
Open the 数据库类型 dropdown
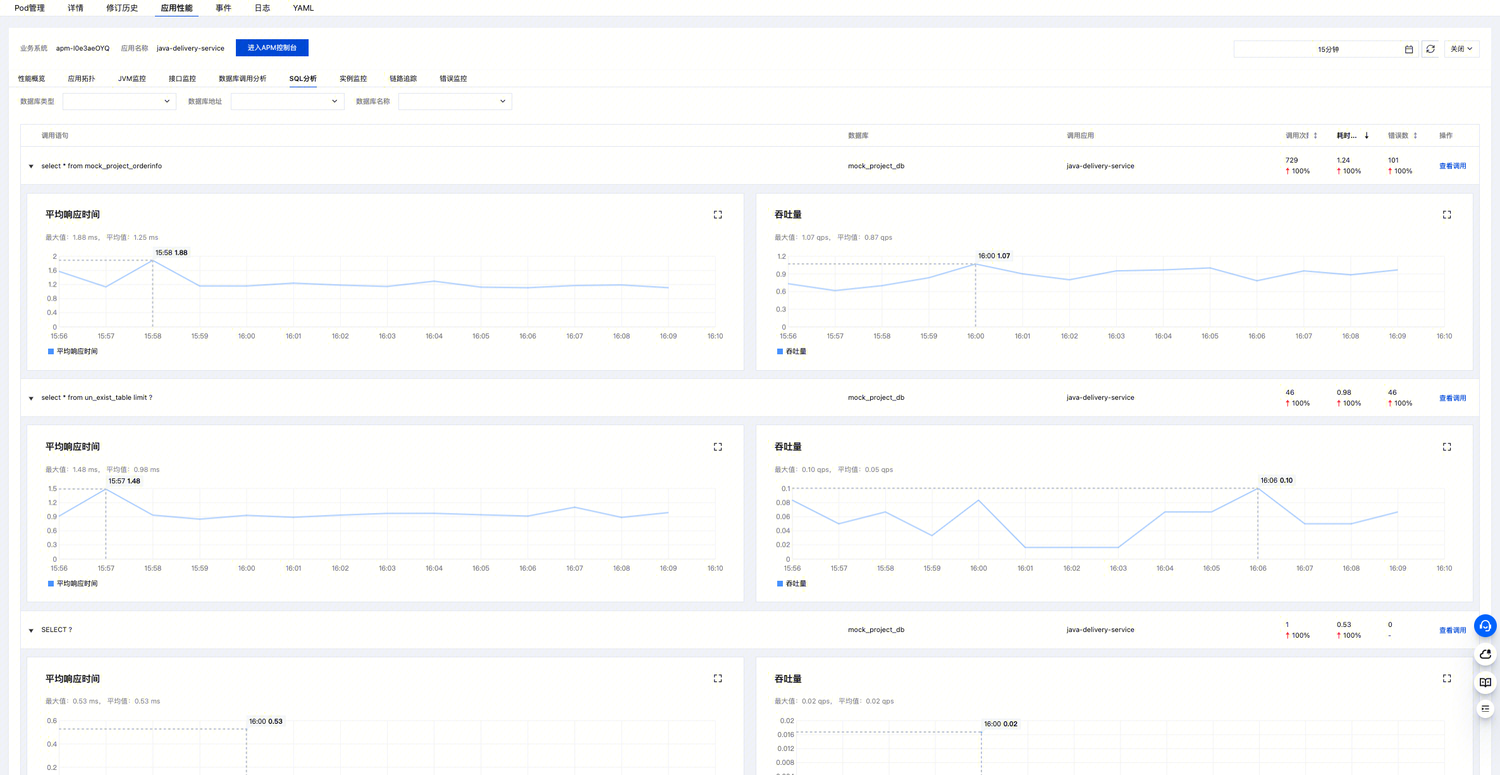[x=119, y=101]
